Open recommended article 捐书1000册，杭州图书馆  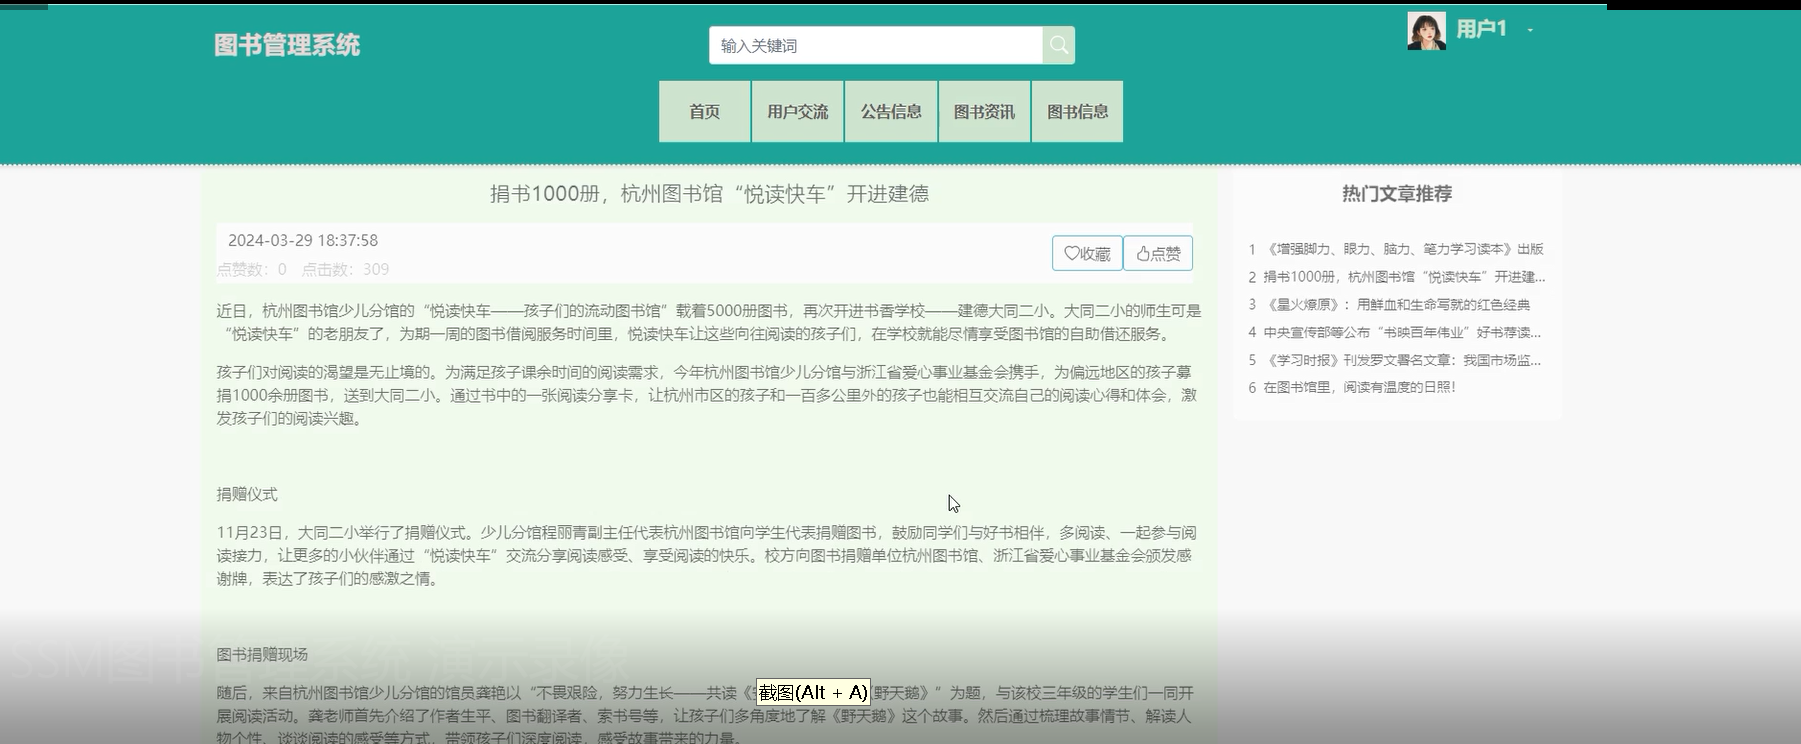1404,277
